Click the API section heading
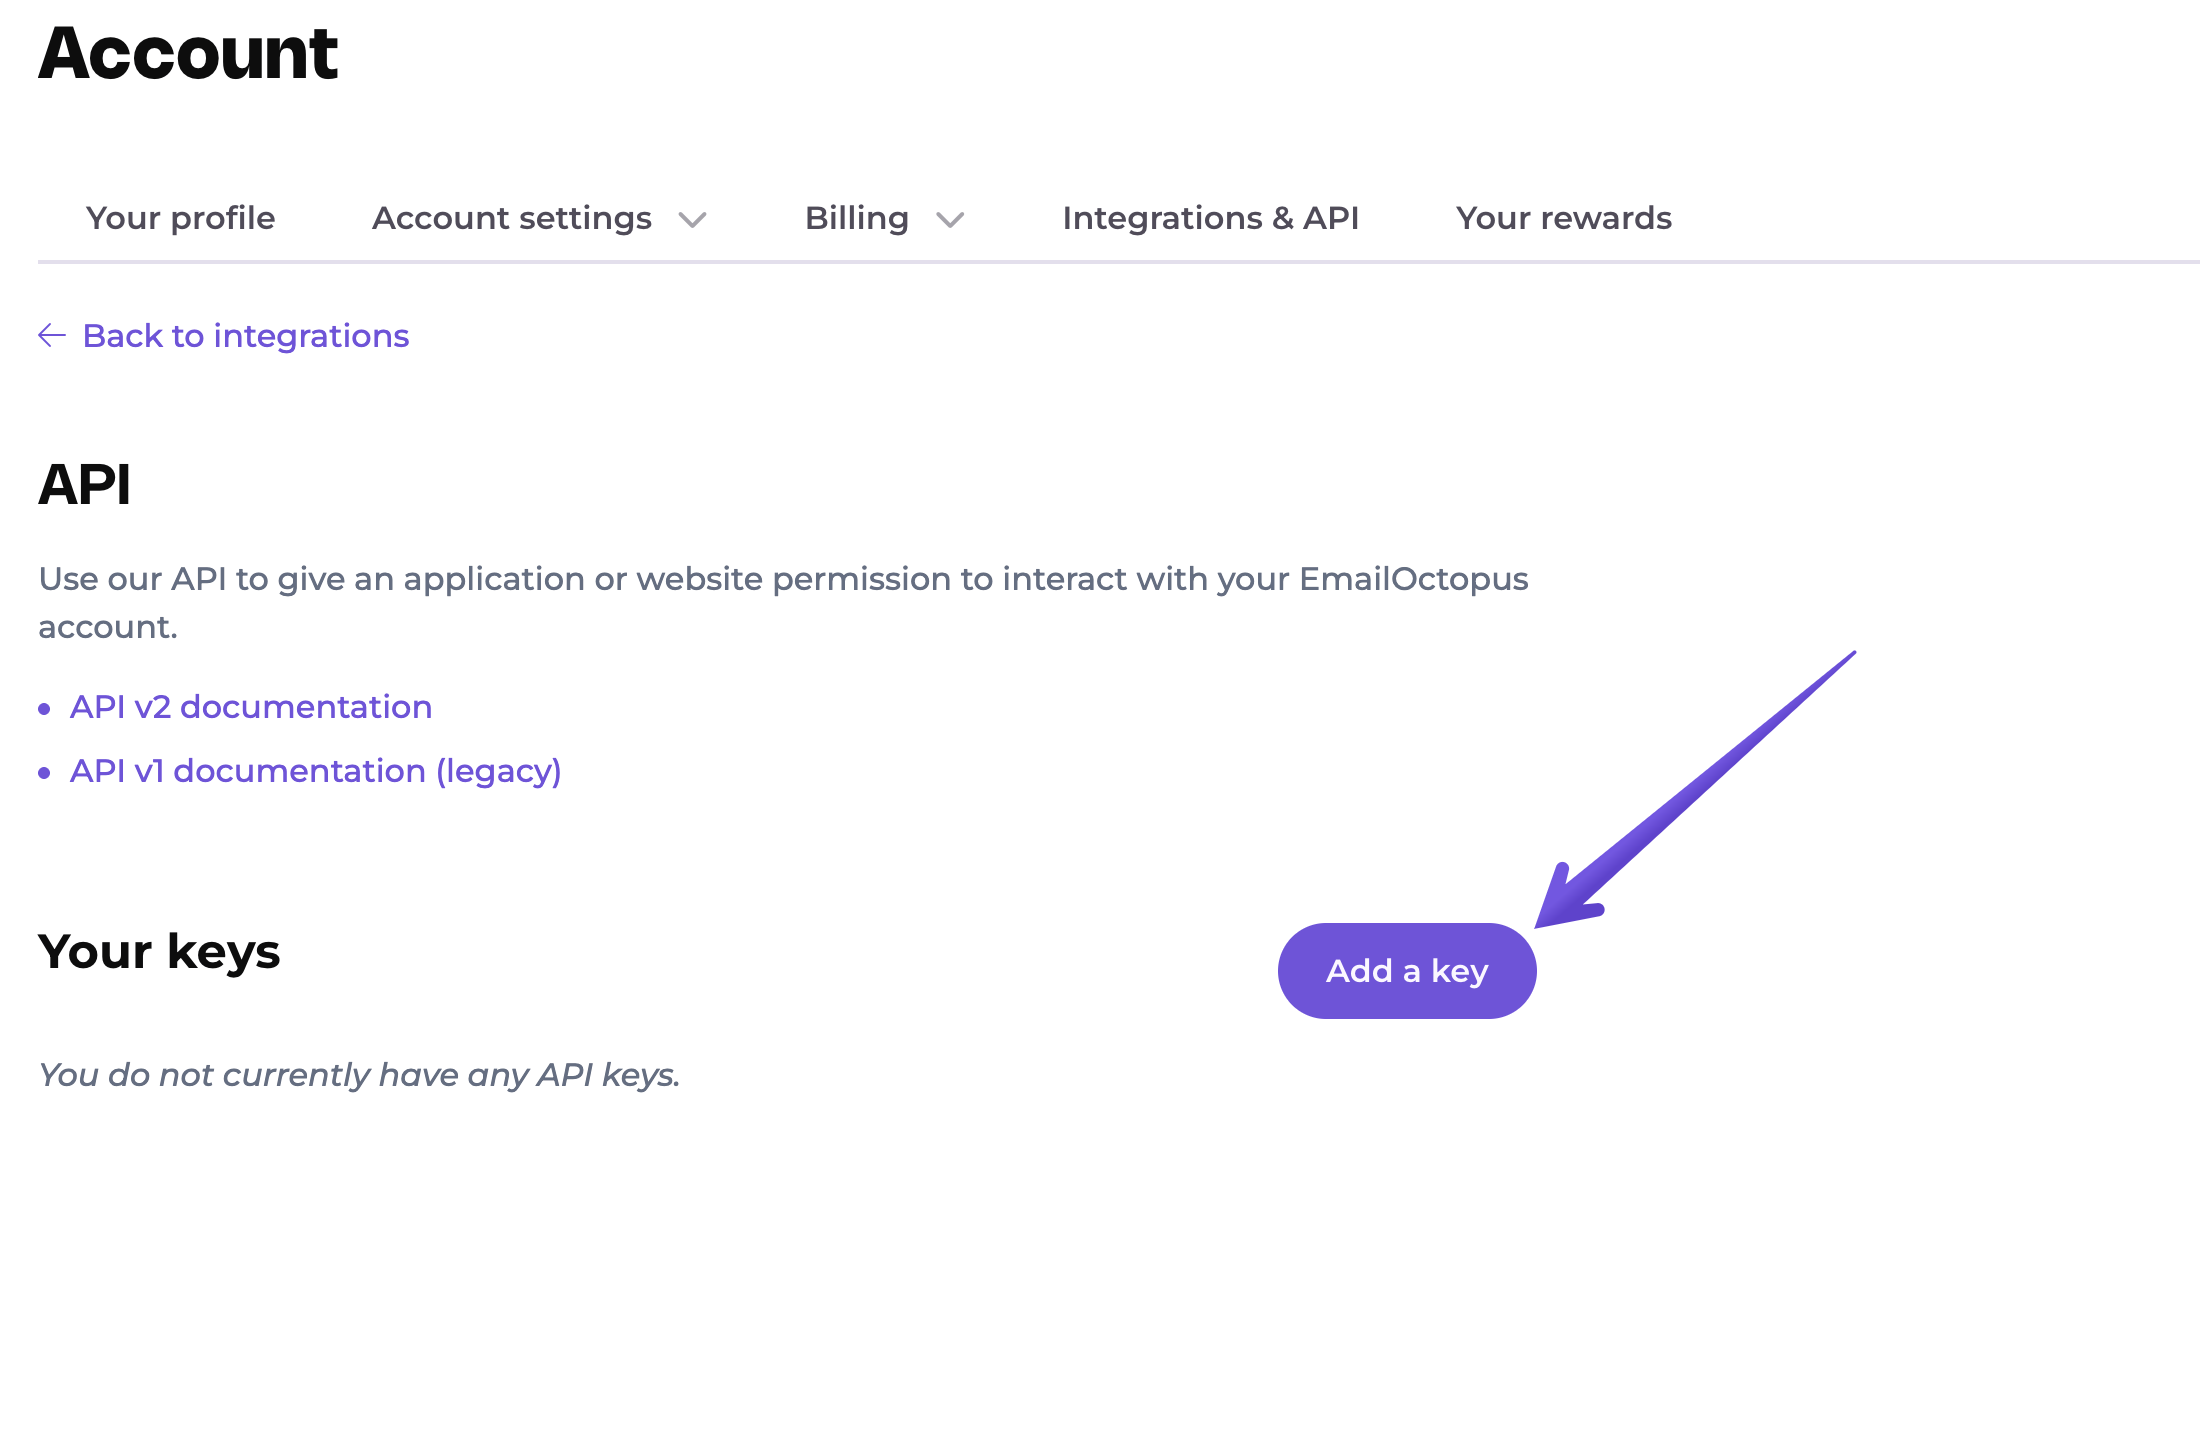The width and height of the screenshot is (2200, 1434). [84, 485]
